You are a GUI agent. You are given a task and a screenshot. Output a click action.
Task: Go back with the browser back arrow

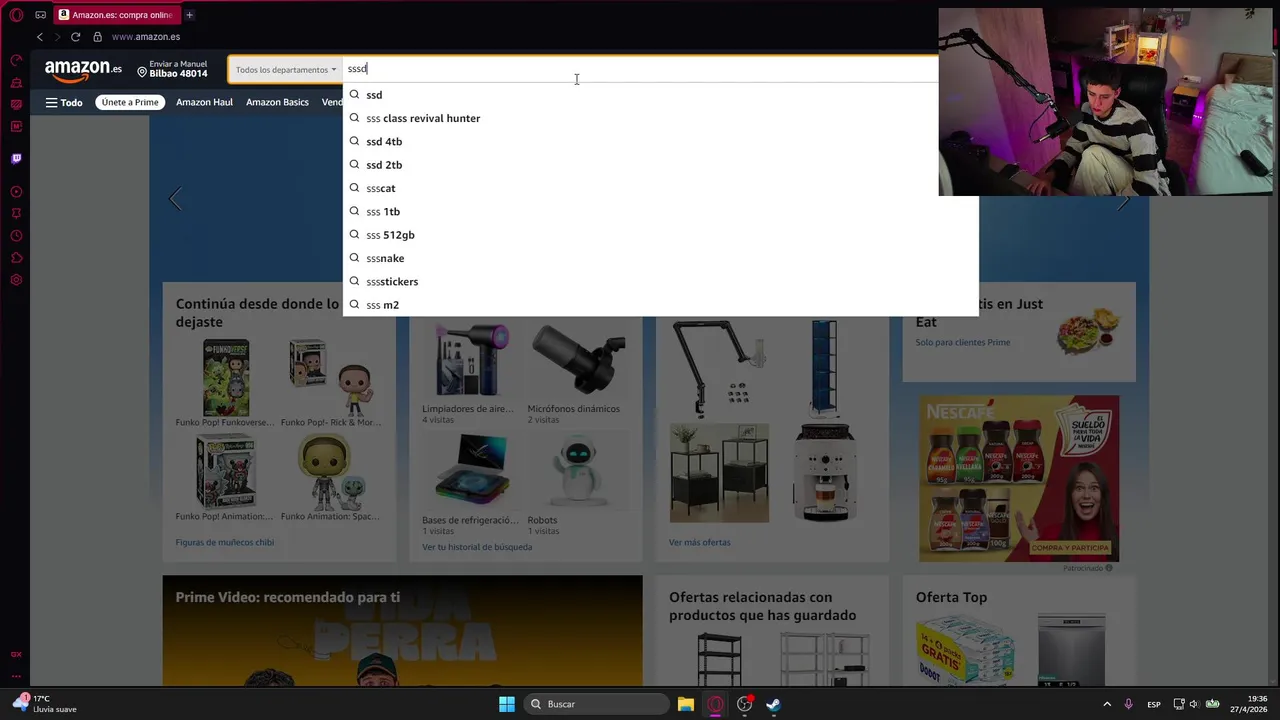40,37
